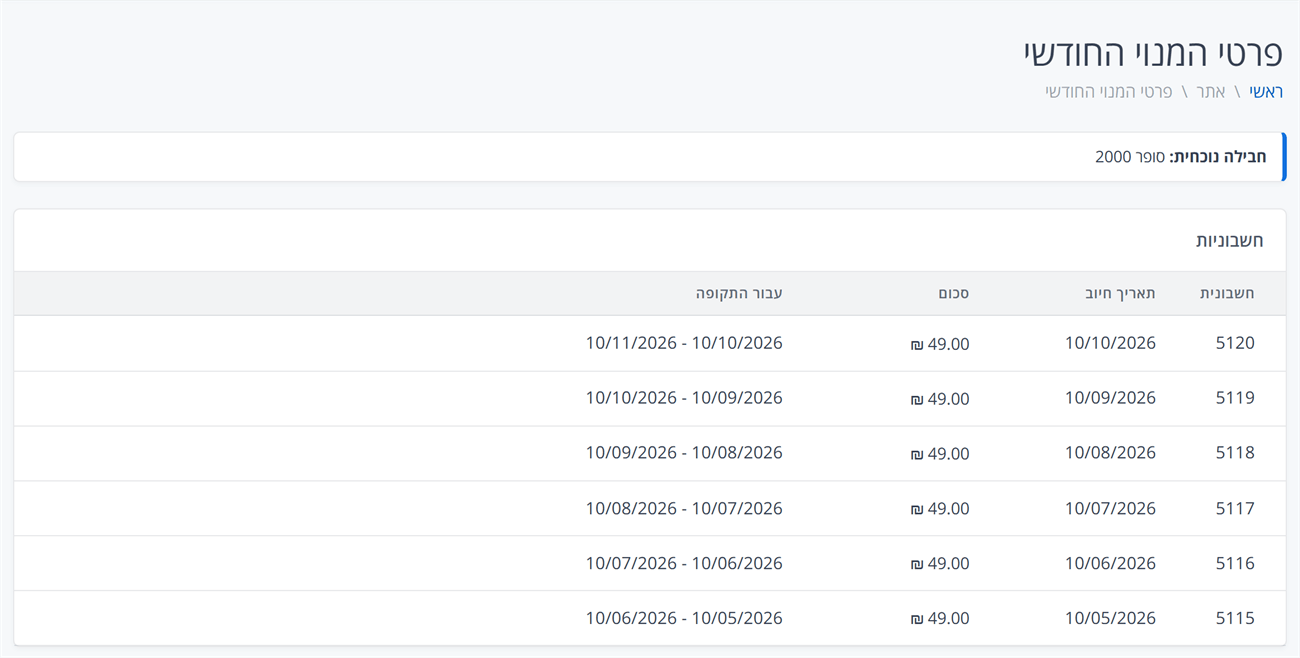
Task: Click the period 10/09/2026 - 10/08/2026
Action: pos(684,453)
